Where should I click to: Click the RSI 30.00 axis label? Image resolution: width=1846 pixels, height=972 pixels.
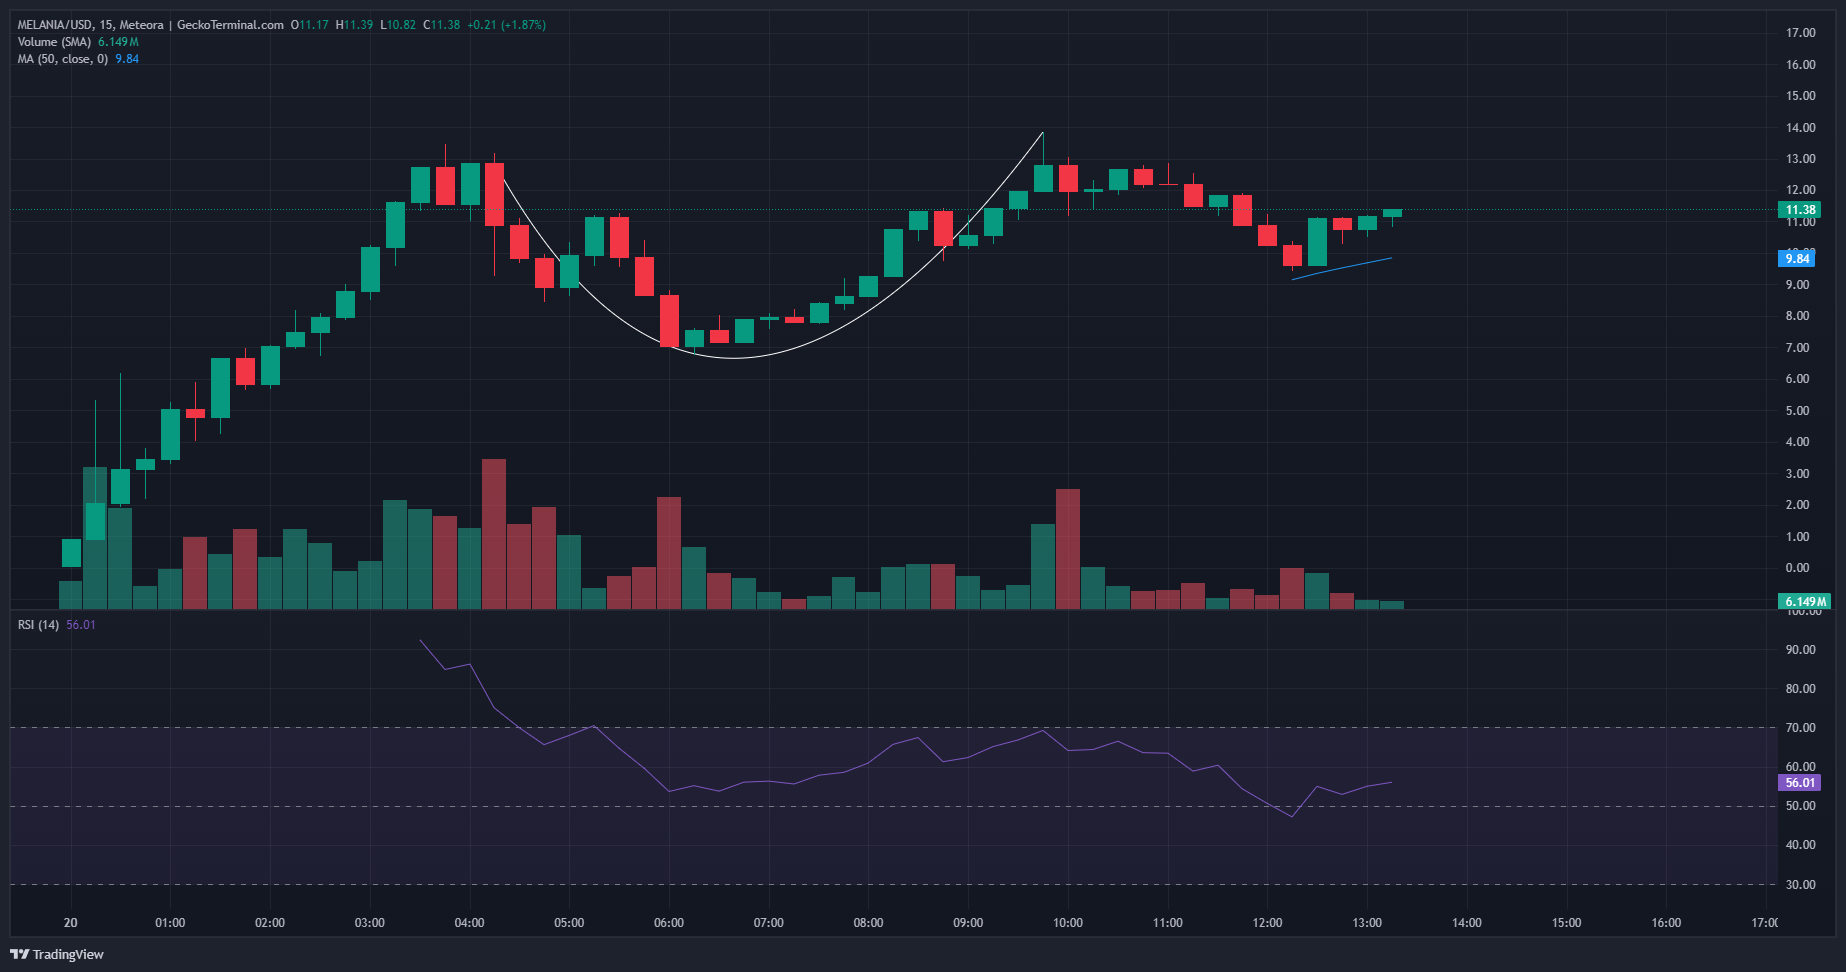(x=1800, y=885)
